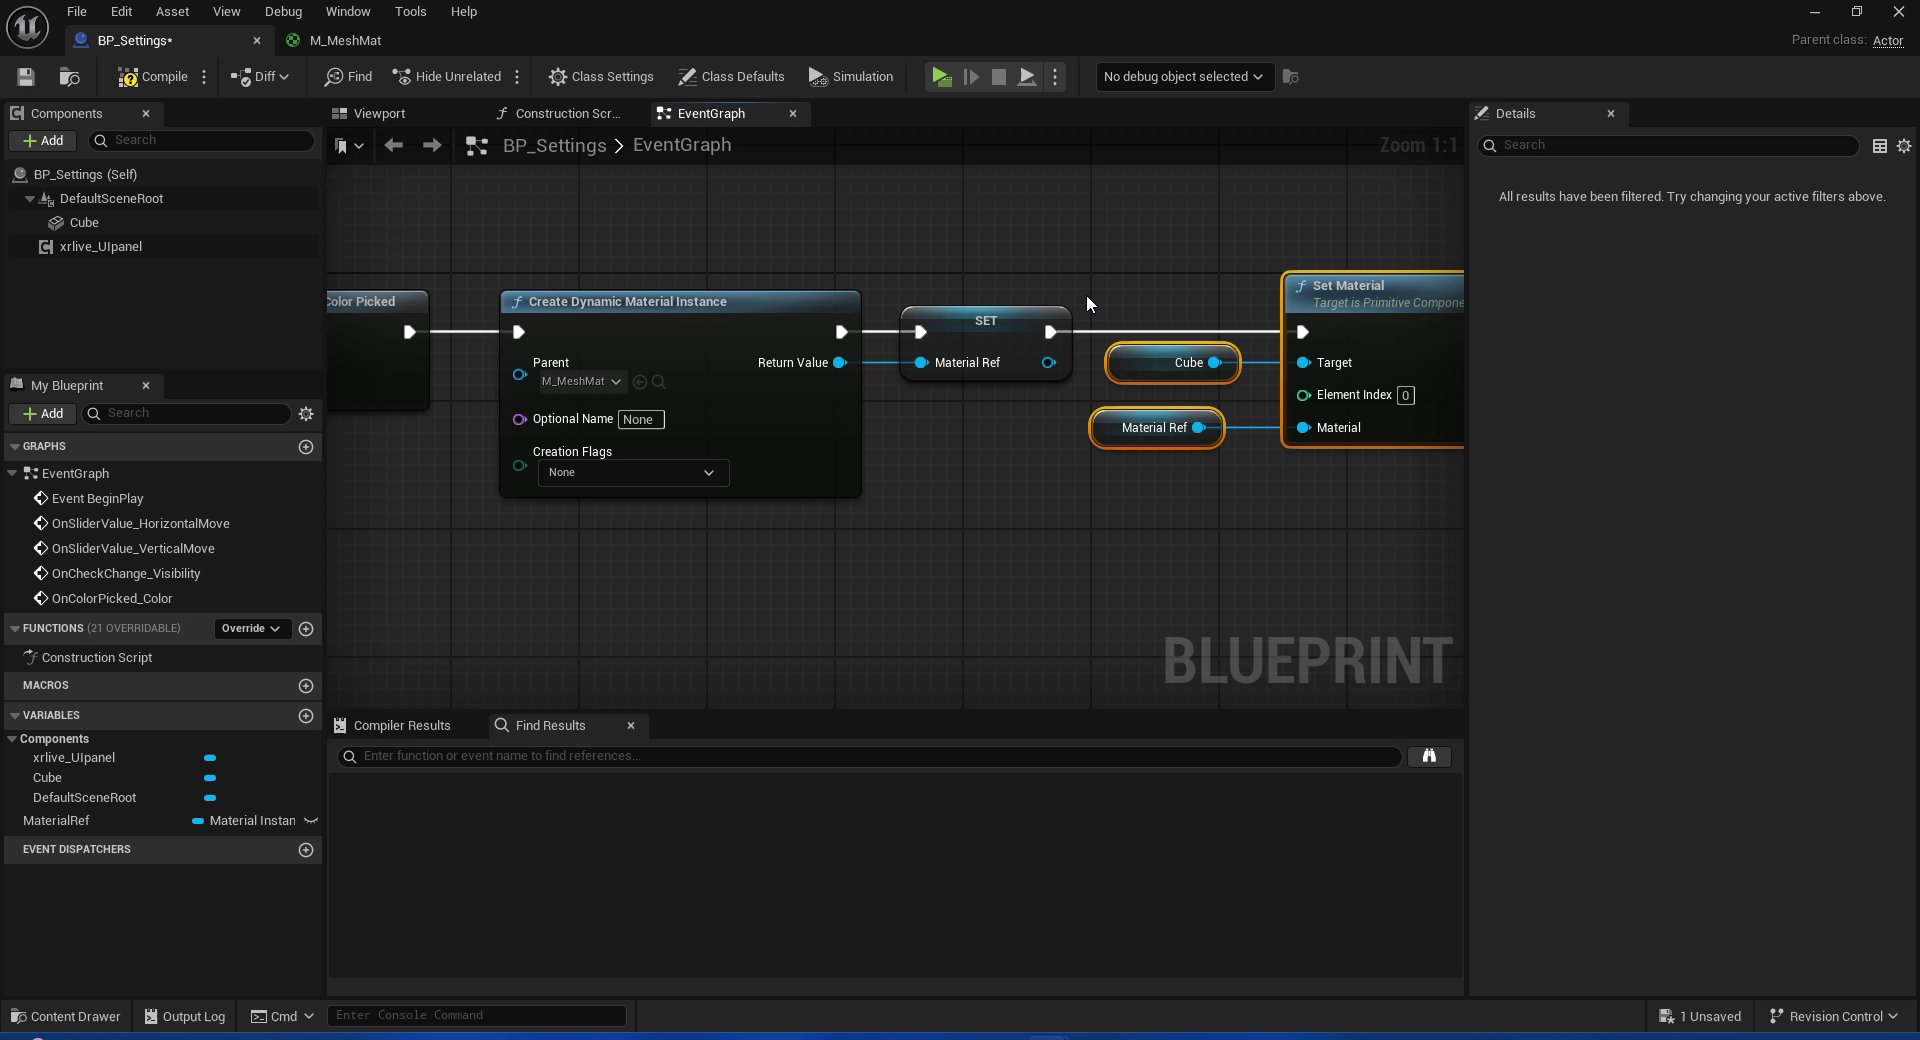Open compile options three-dot menu
Viewport: 1920px width, 1040px height.
(204, 77)
